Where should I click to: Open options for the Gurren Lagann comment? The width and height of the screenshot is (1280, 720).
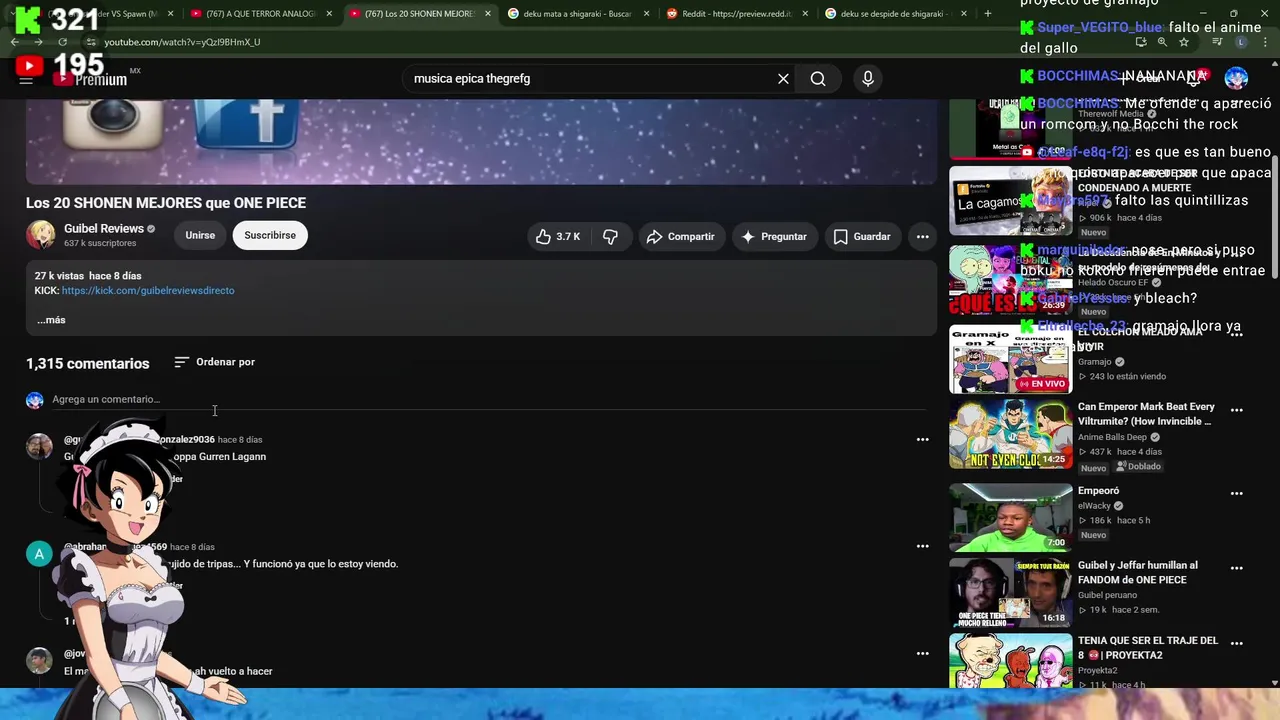(922, 439)
